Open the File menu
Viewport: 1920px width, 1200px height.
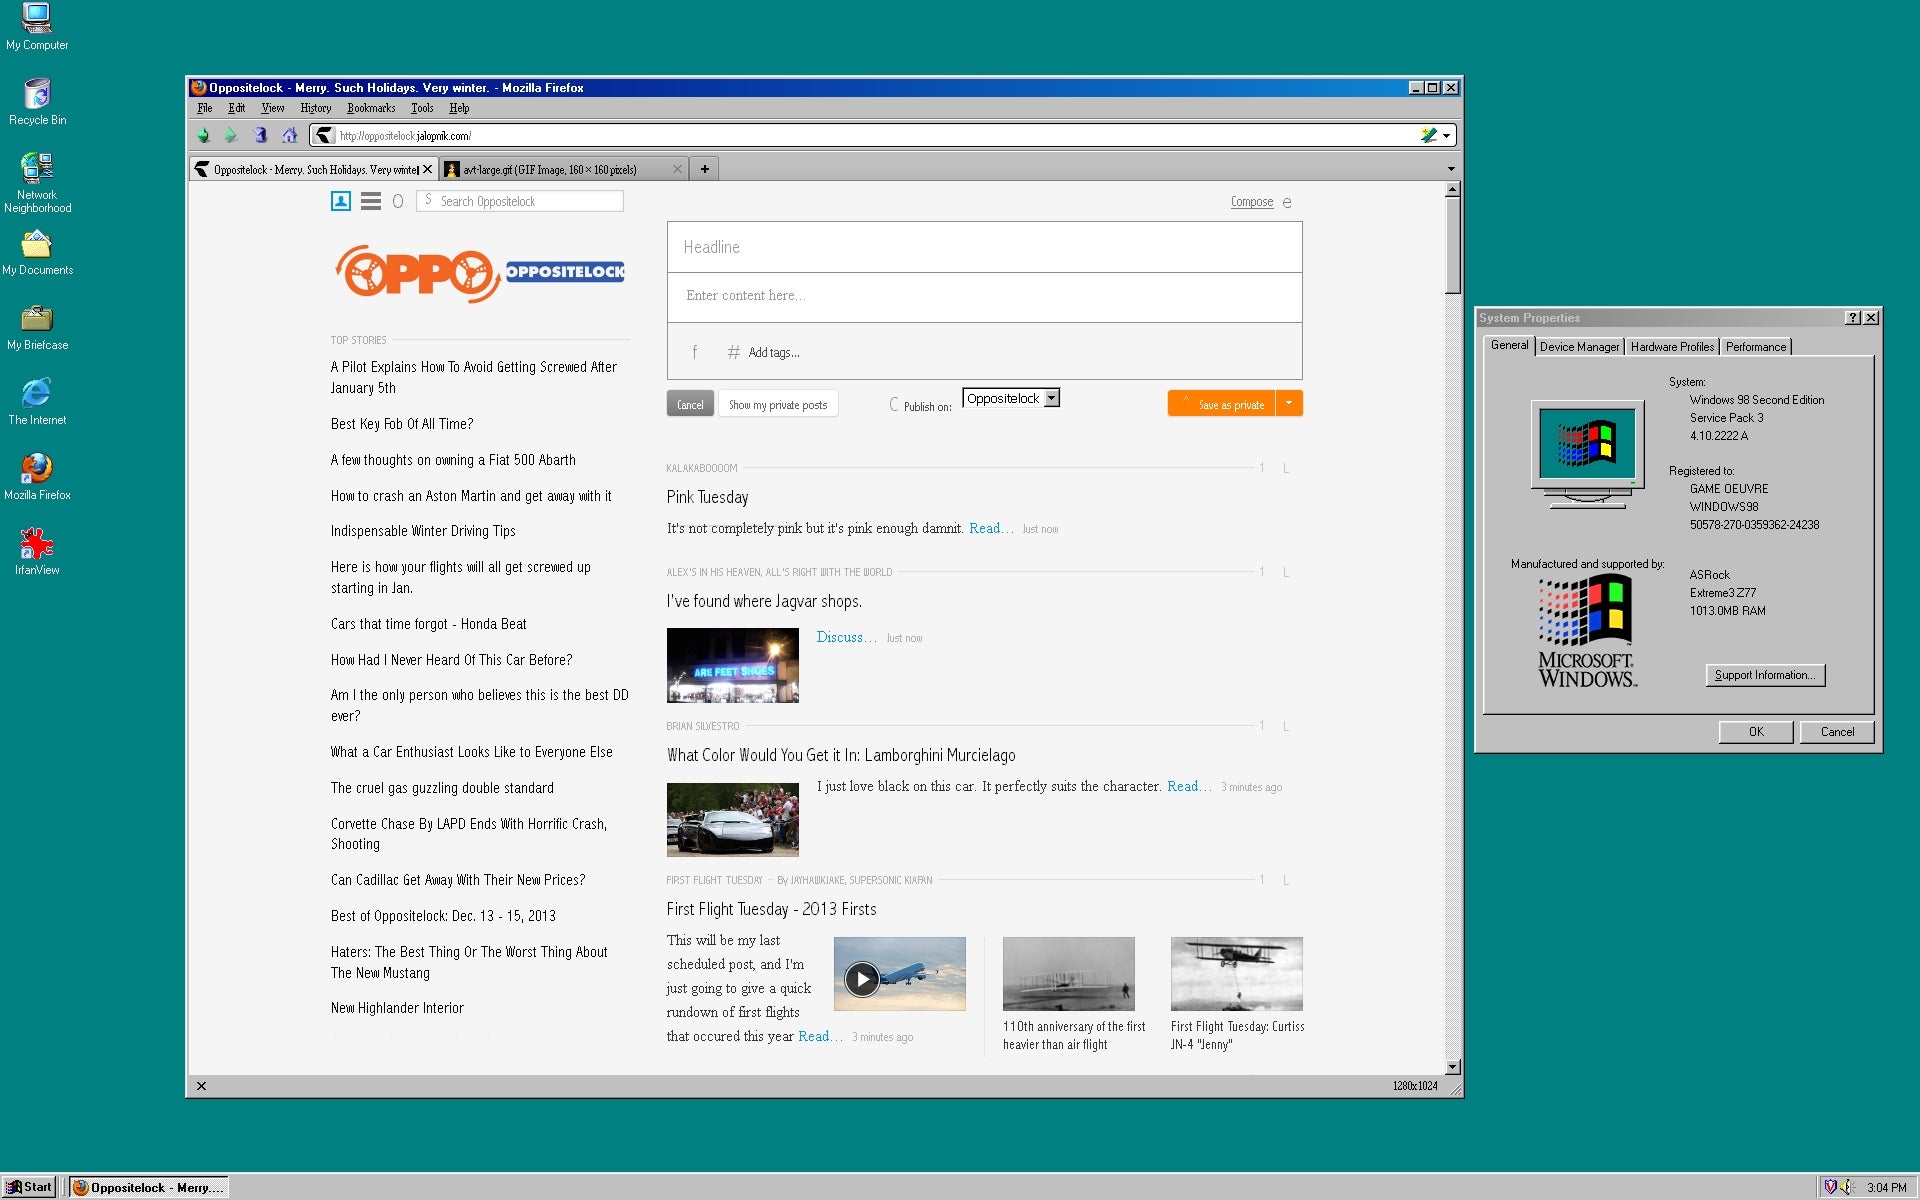click(x=205, y=108)
